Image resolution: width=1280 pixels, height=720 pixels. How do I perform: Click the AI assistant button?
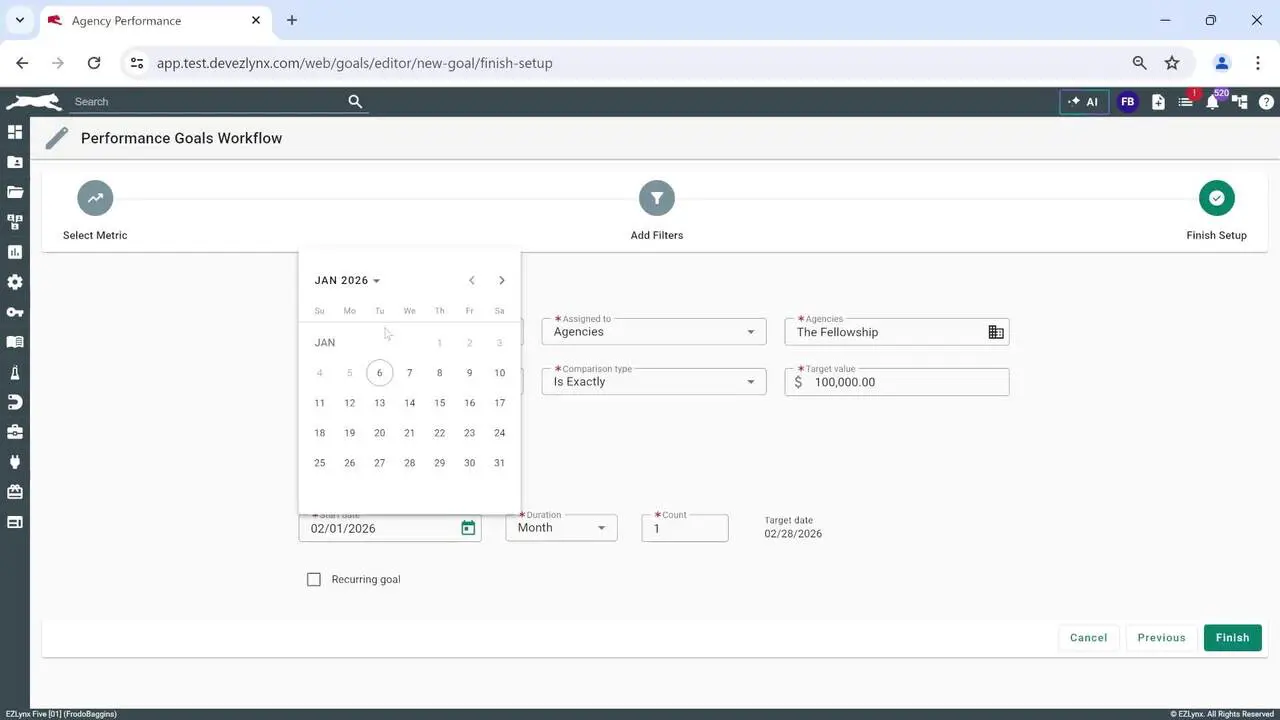click(1084, 102)
